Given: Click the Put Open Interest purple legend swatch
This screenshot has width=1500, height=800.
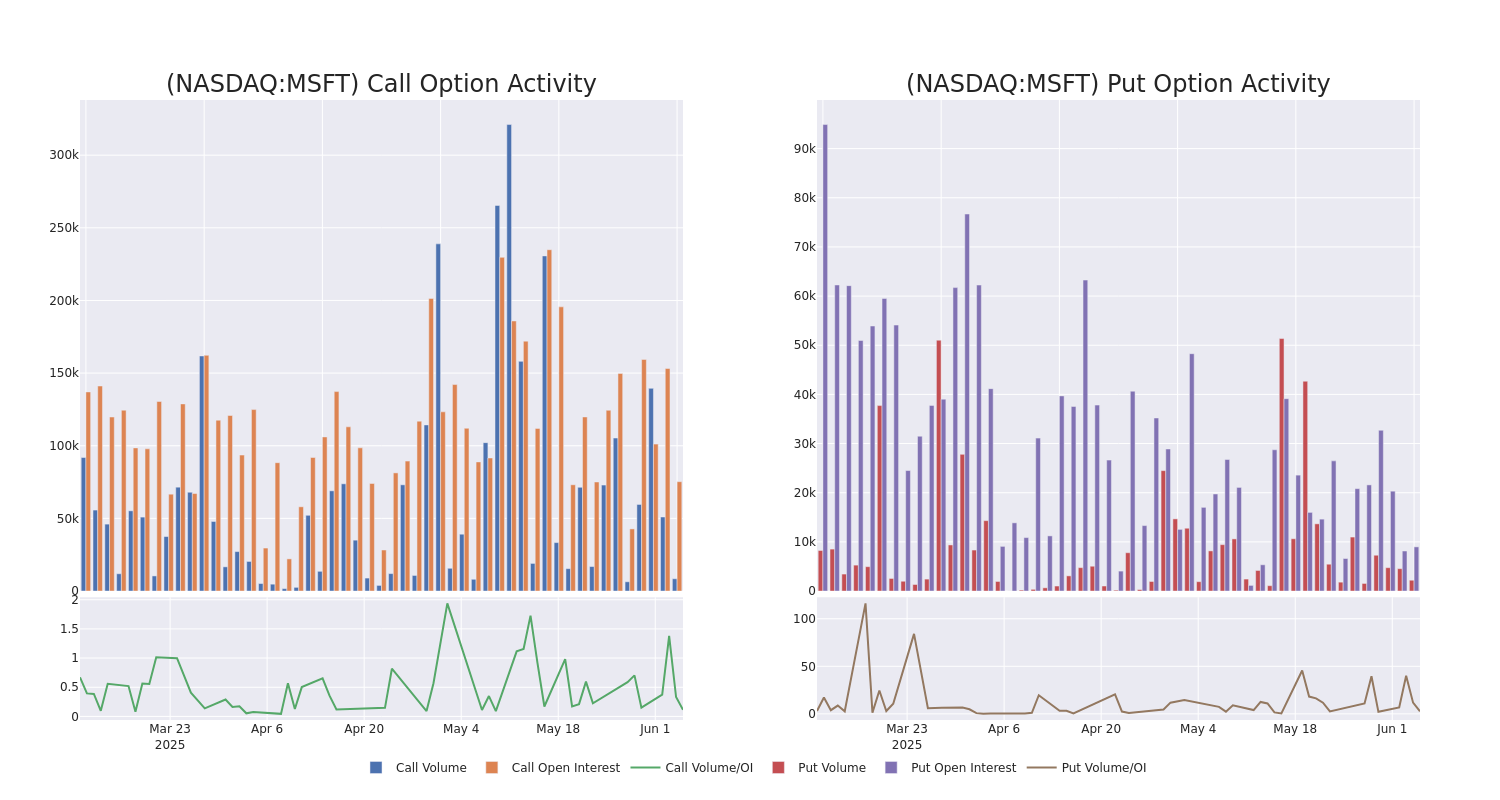Looking at the screenshot, I should (x=891, y=768).
